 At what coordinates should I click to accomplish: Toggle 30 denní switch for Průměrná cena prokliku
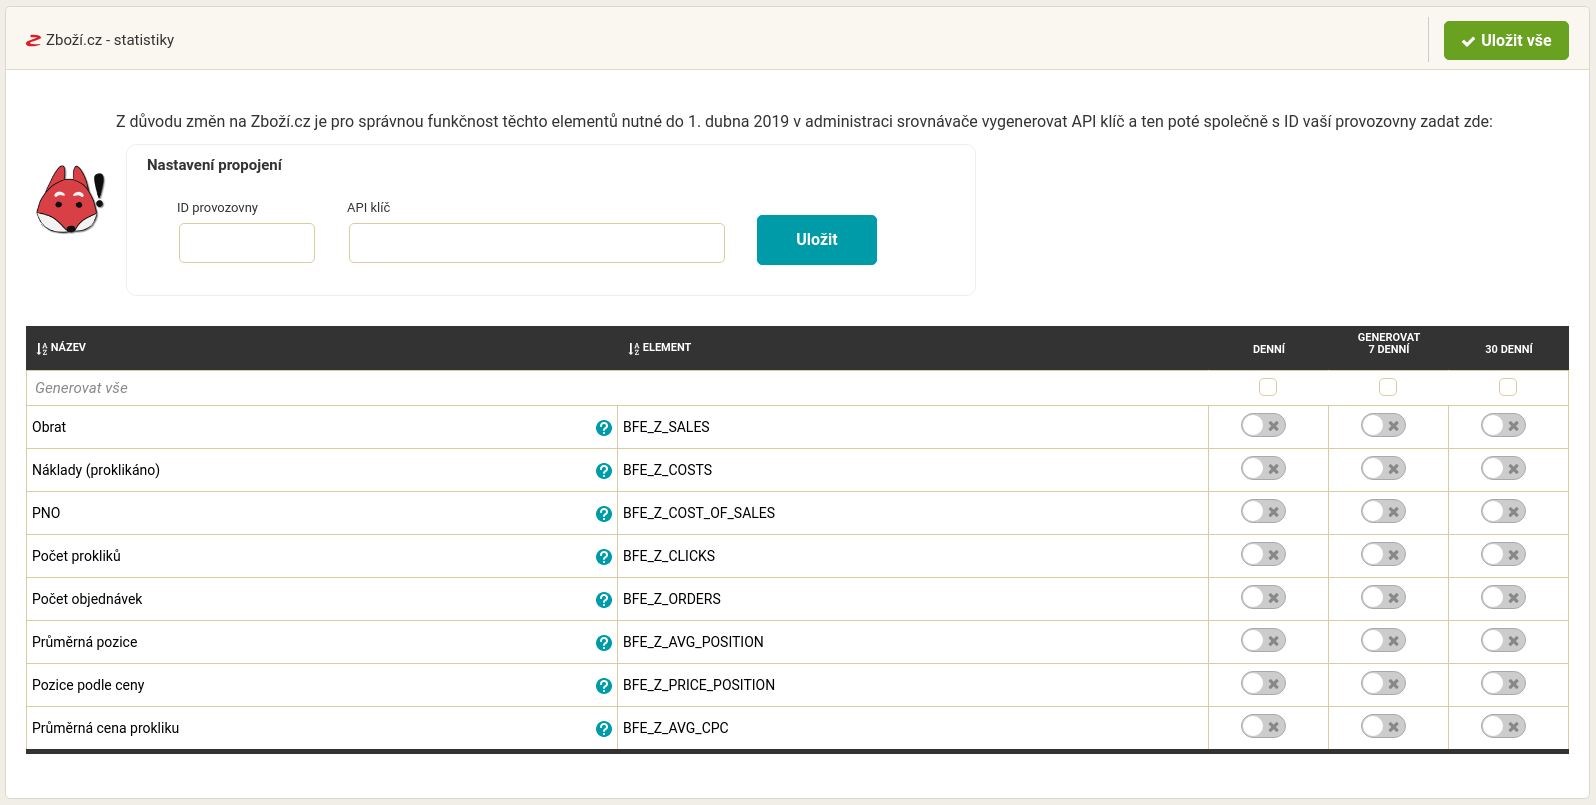1503,727
